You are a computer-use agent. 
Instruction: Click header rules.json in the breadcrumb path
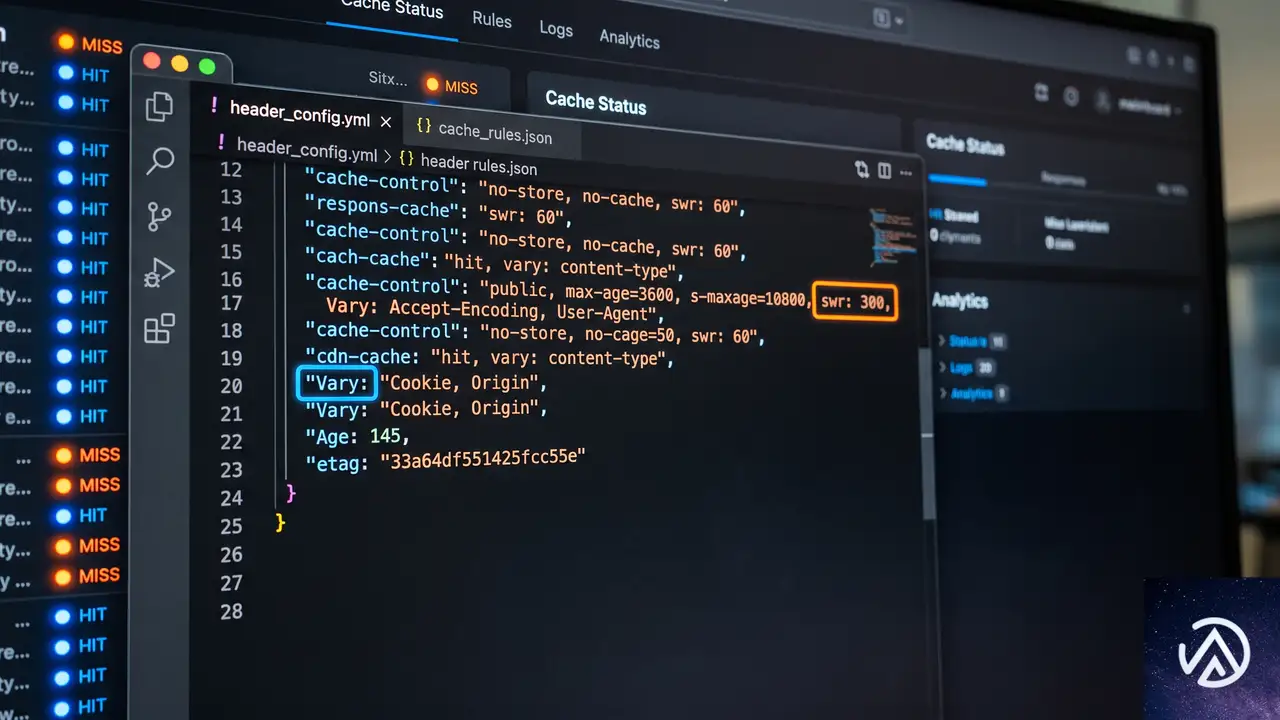(479, 163)
